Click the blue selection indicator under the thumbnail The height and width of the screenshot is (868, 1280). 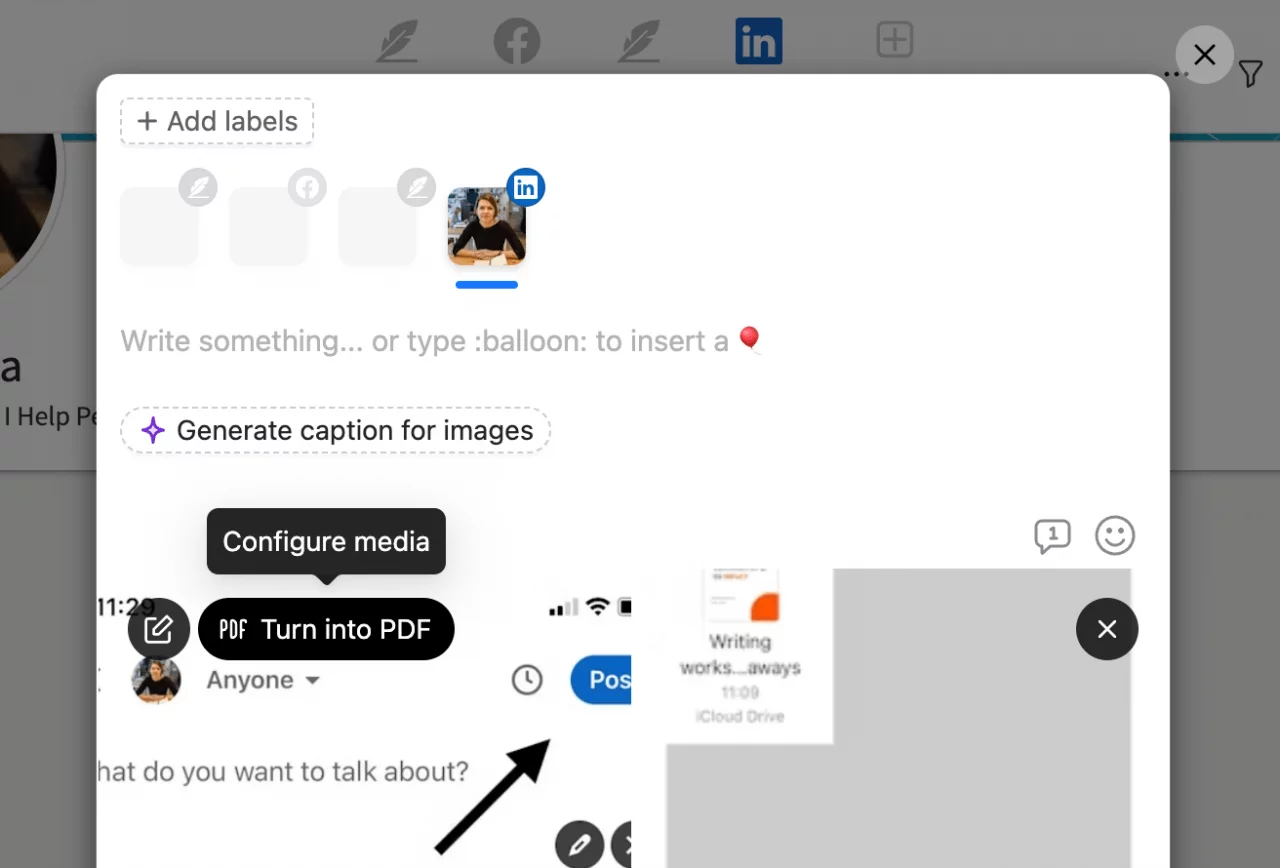(487, 285)
